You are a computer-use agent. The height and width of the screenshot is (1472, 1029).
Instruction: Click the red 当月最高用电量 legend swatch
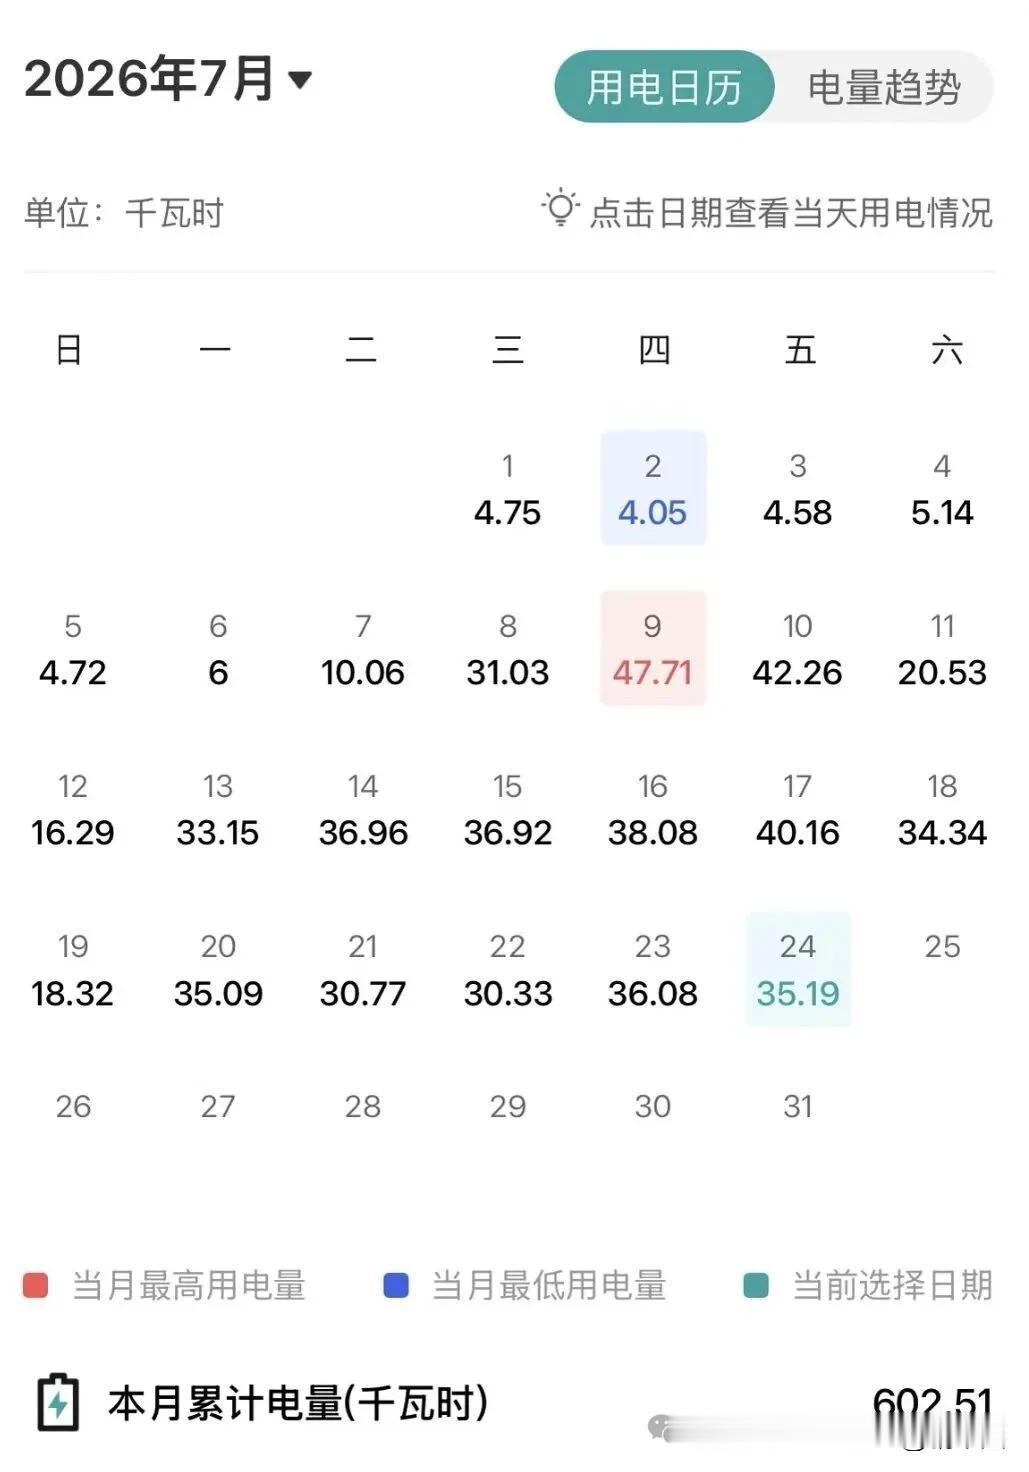point(36,1286)
